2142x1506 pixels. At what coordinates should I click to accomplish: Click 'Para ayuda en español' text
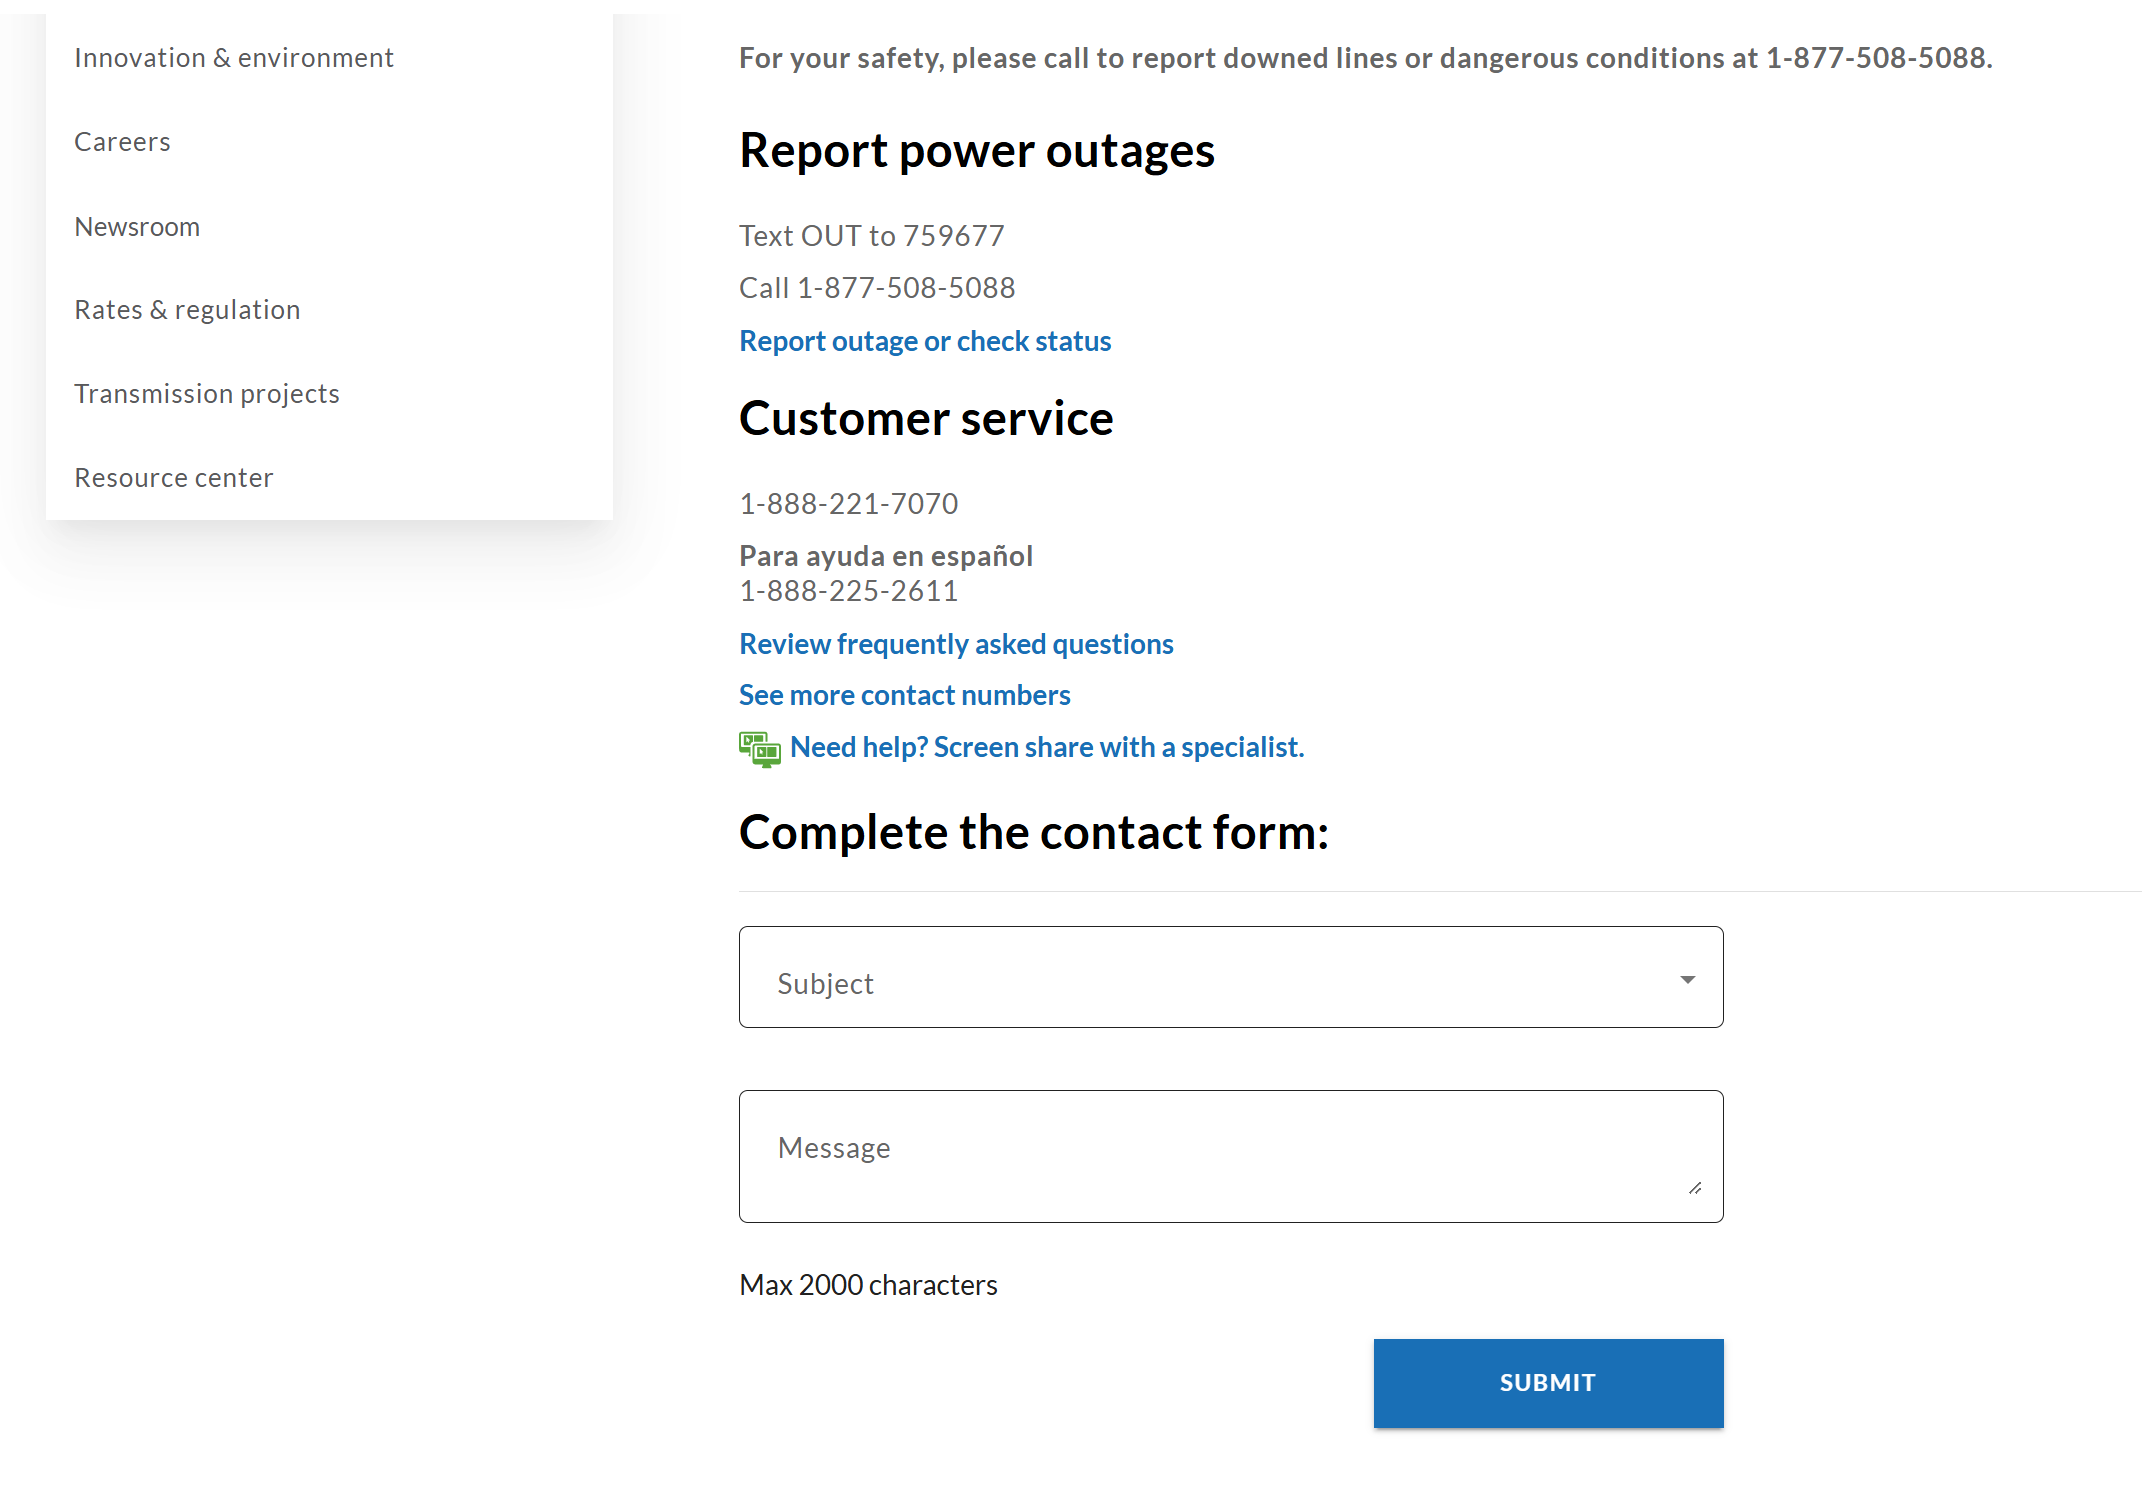[x=886, y=556]
